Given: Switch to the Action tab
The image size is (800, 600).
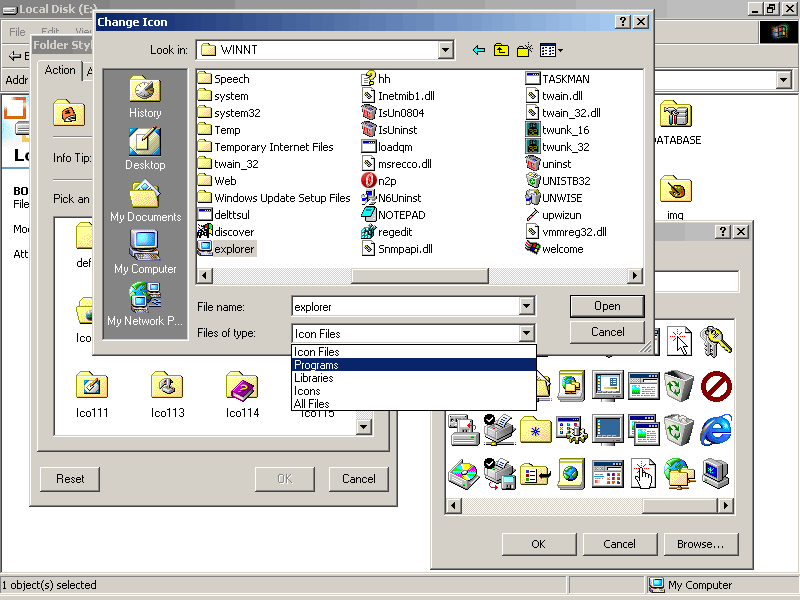Looking at the screenshot, I should [x=60, y=70].
